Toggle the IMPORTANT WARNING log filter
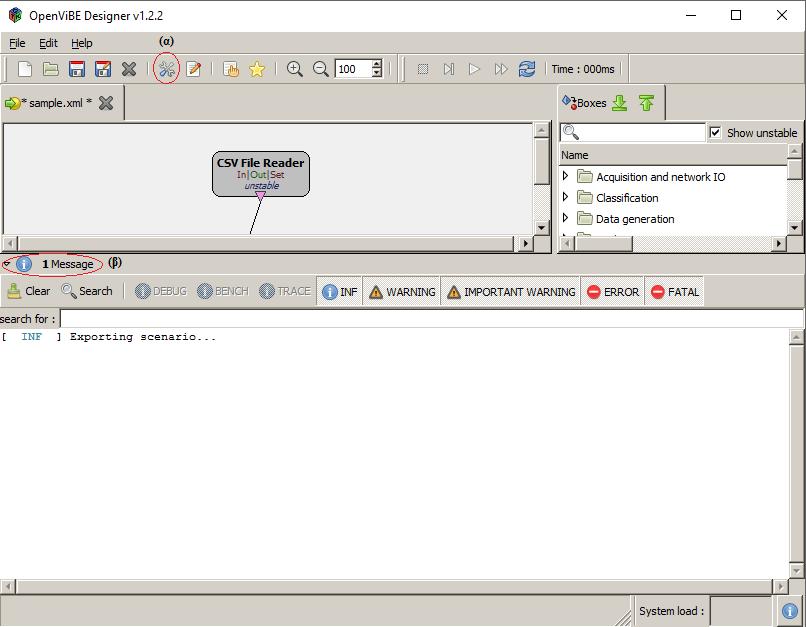Image resolution: width=806 pixels, height=627 pixels. point(510,291)
